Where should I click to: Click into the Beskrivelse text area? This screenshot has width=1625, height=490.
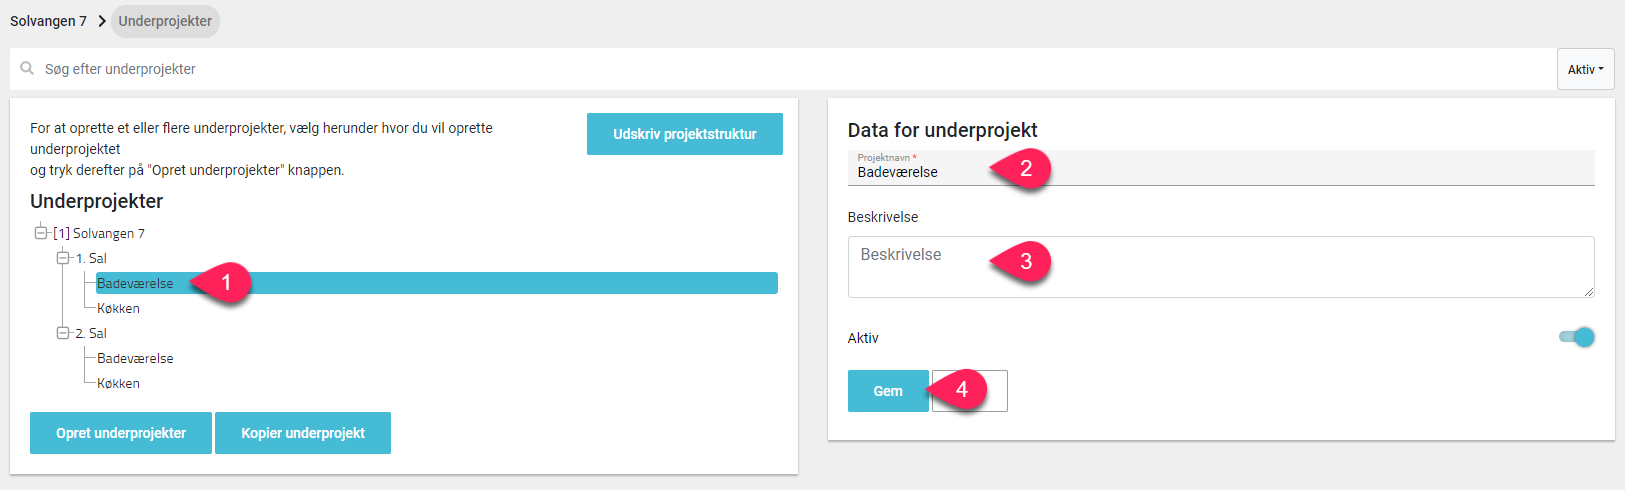pyautogui.click(x=1221, y=267)
